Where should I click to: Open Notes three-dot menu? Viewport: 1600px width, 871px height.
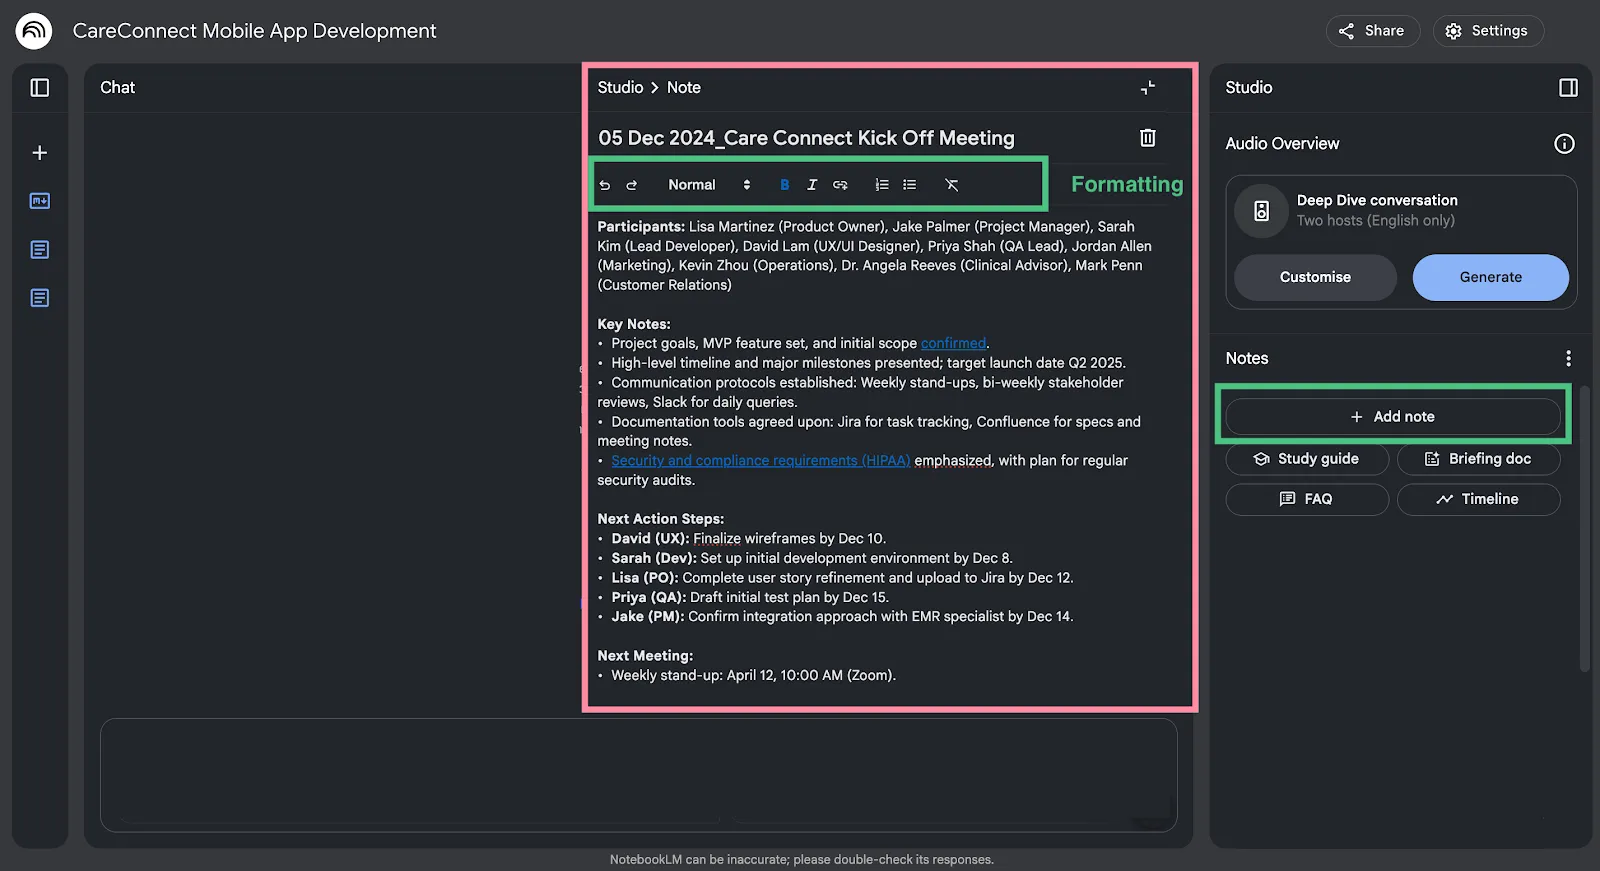pyautogui.click(x=1568, y=358)
